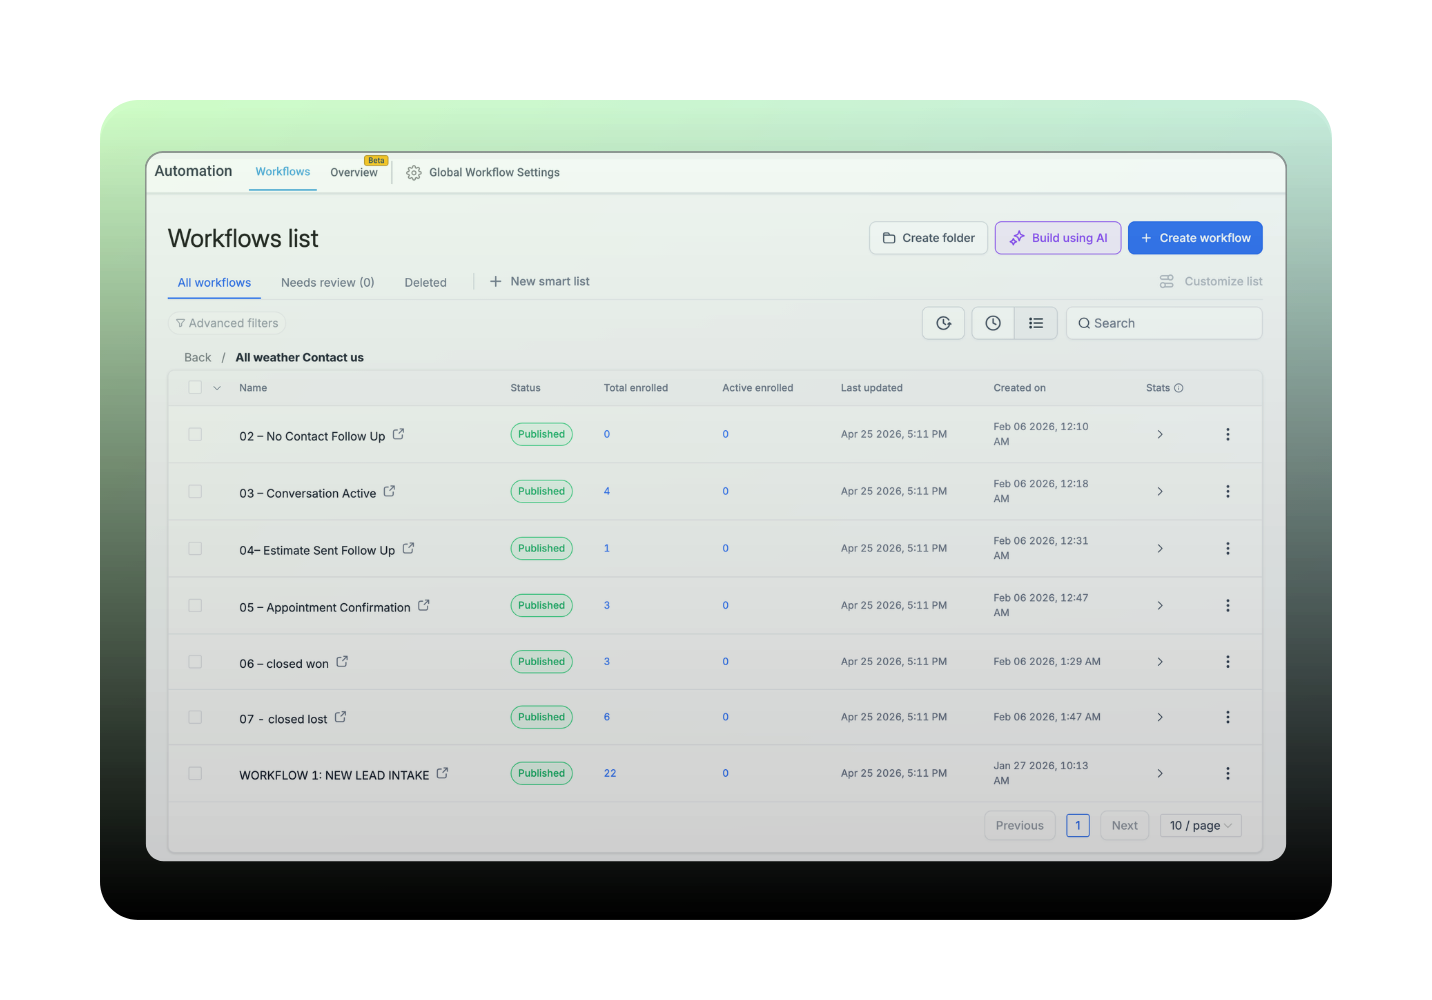Click the Create workflow button

(1195, 238)
